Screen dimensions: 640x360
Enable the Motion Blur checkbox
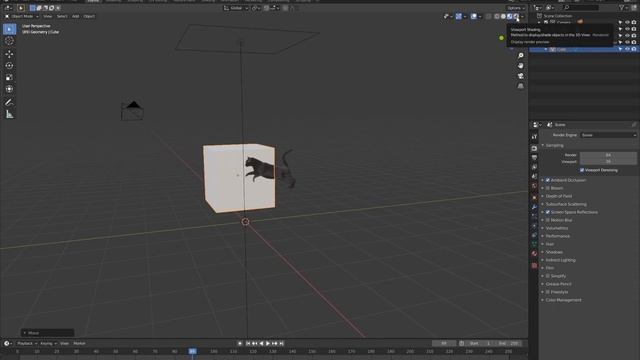coord(548,220)
